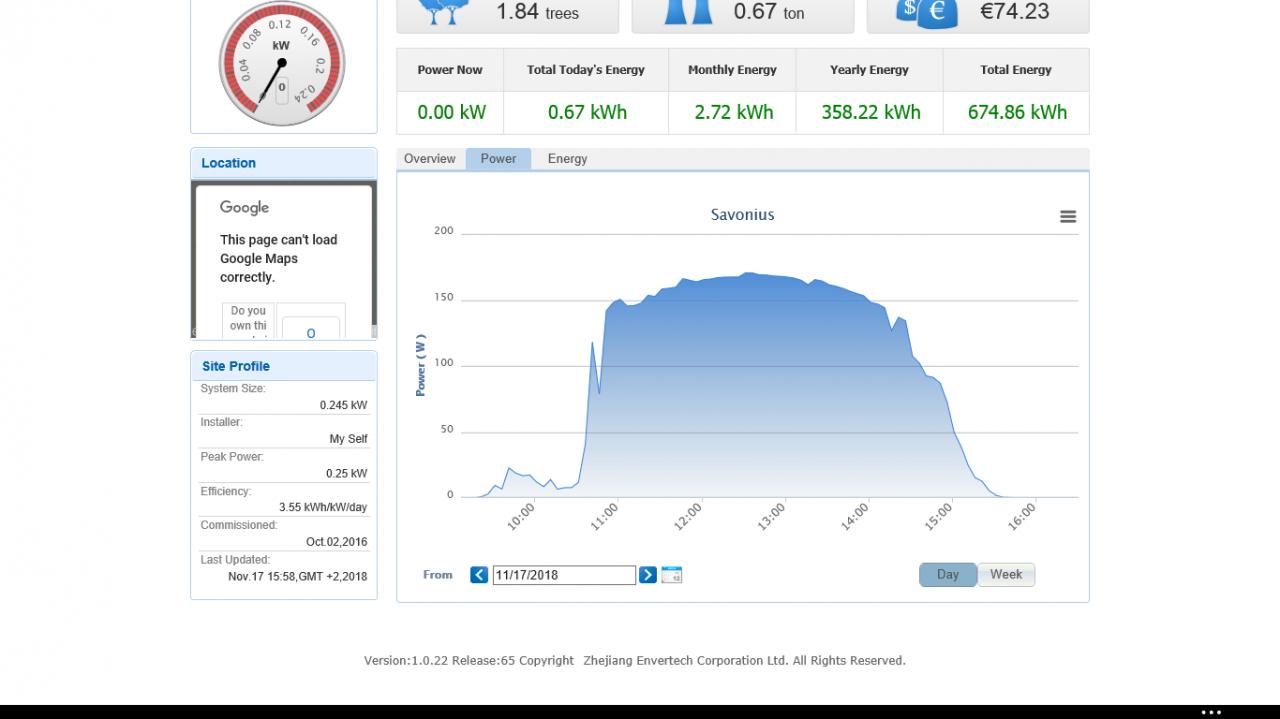Click the Total Today's Energy column header
The height and width of the screenshot is (719, 1280).
(x=586, y=70)
